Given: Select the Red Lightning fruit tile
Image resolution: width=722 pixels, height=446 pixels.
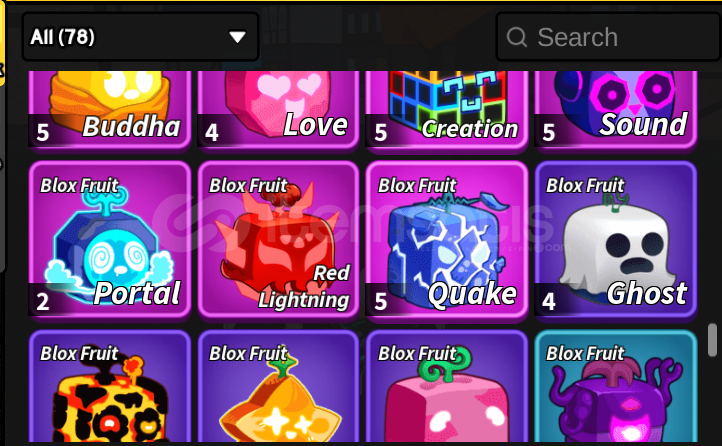Looking at the screenshot, I should 279,239.
